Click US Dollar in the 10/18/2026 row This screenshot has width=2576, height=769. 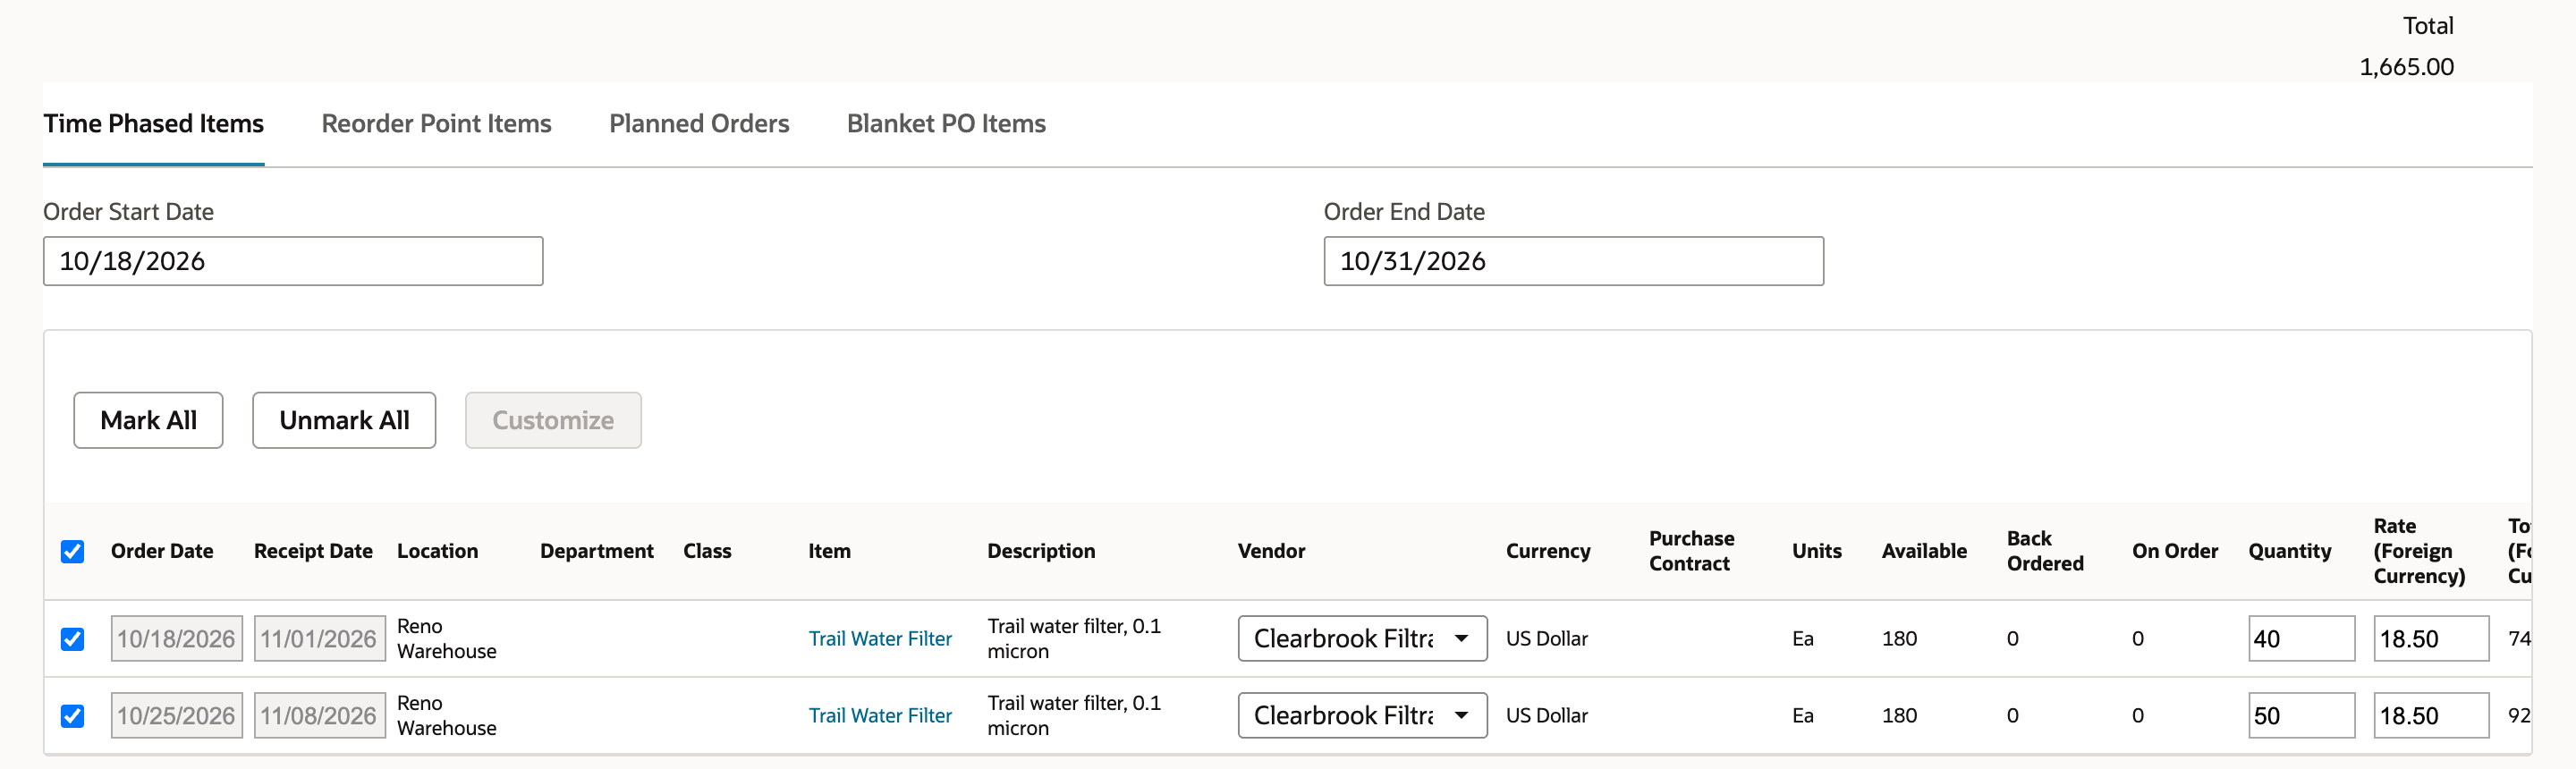(x=1547, y=638)
